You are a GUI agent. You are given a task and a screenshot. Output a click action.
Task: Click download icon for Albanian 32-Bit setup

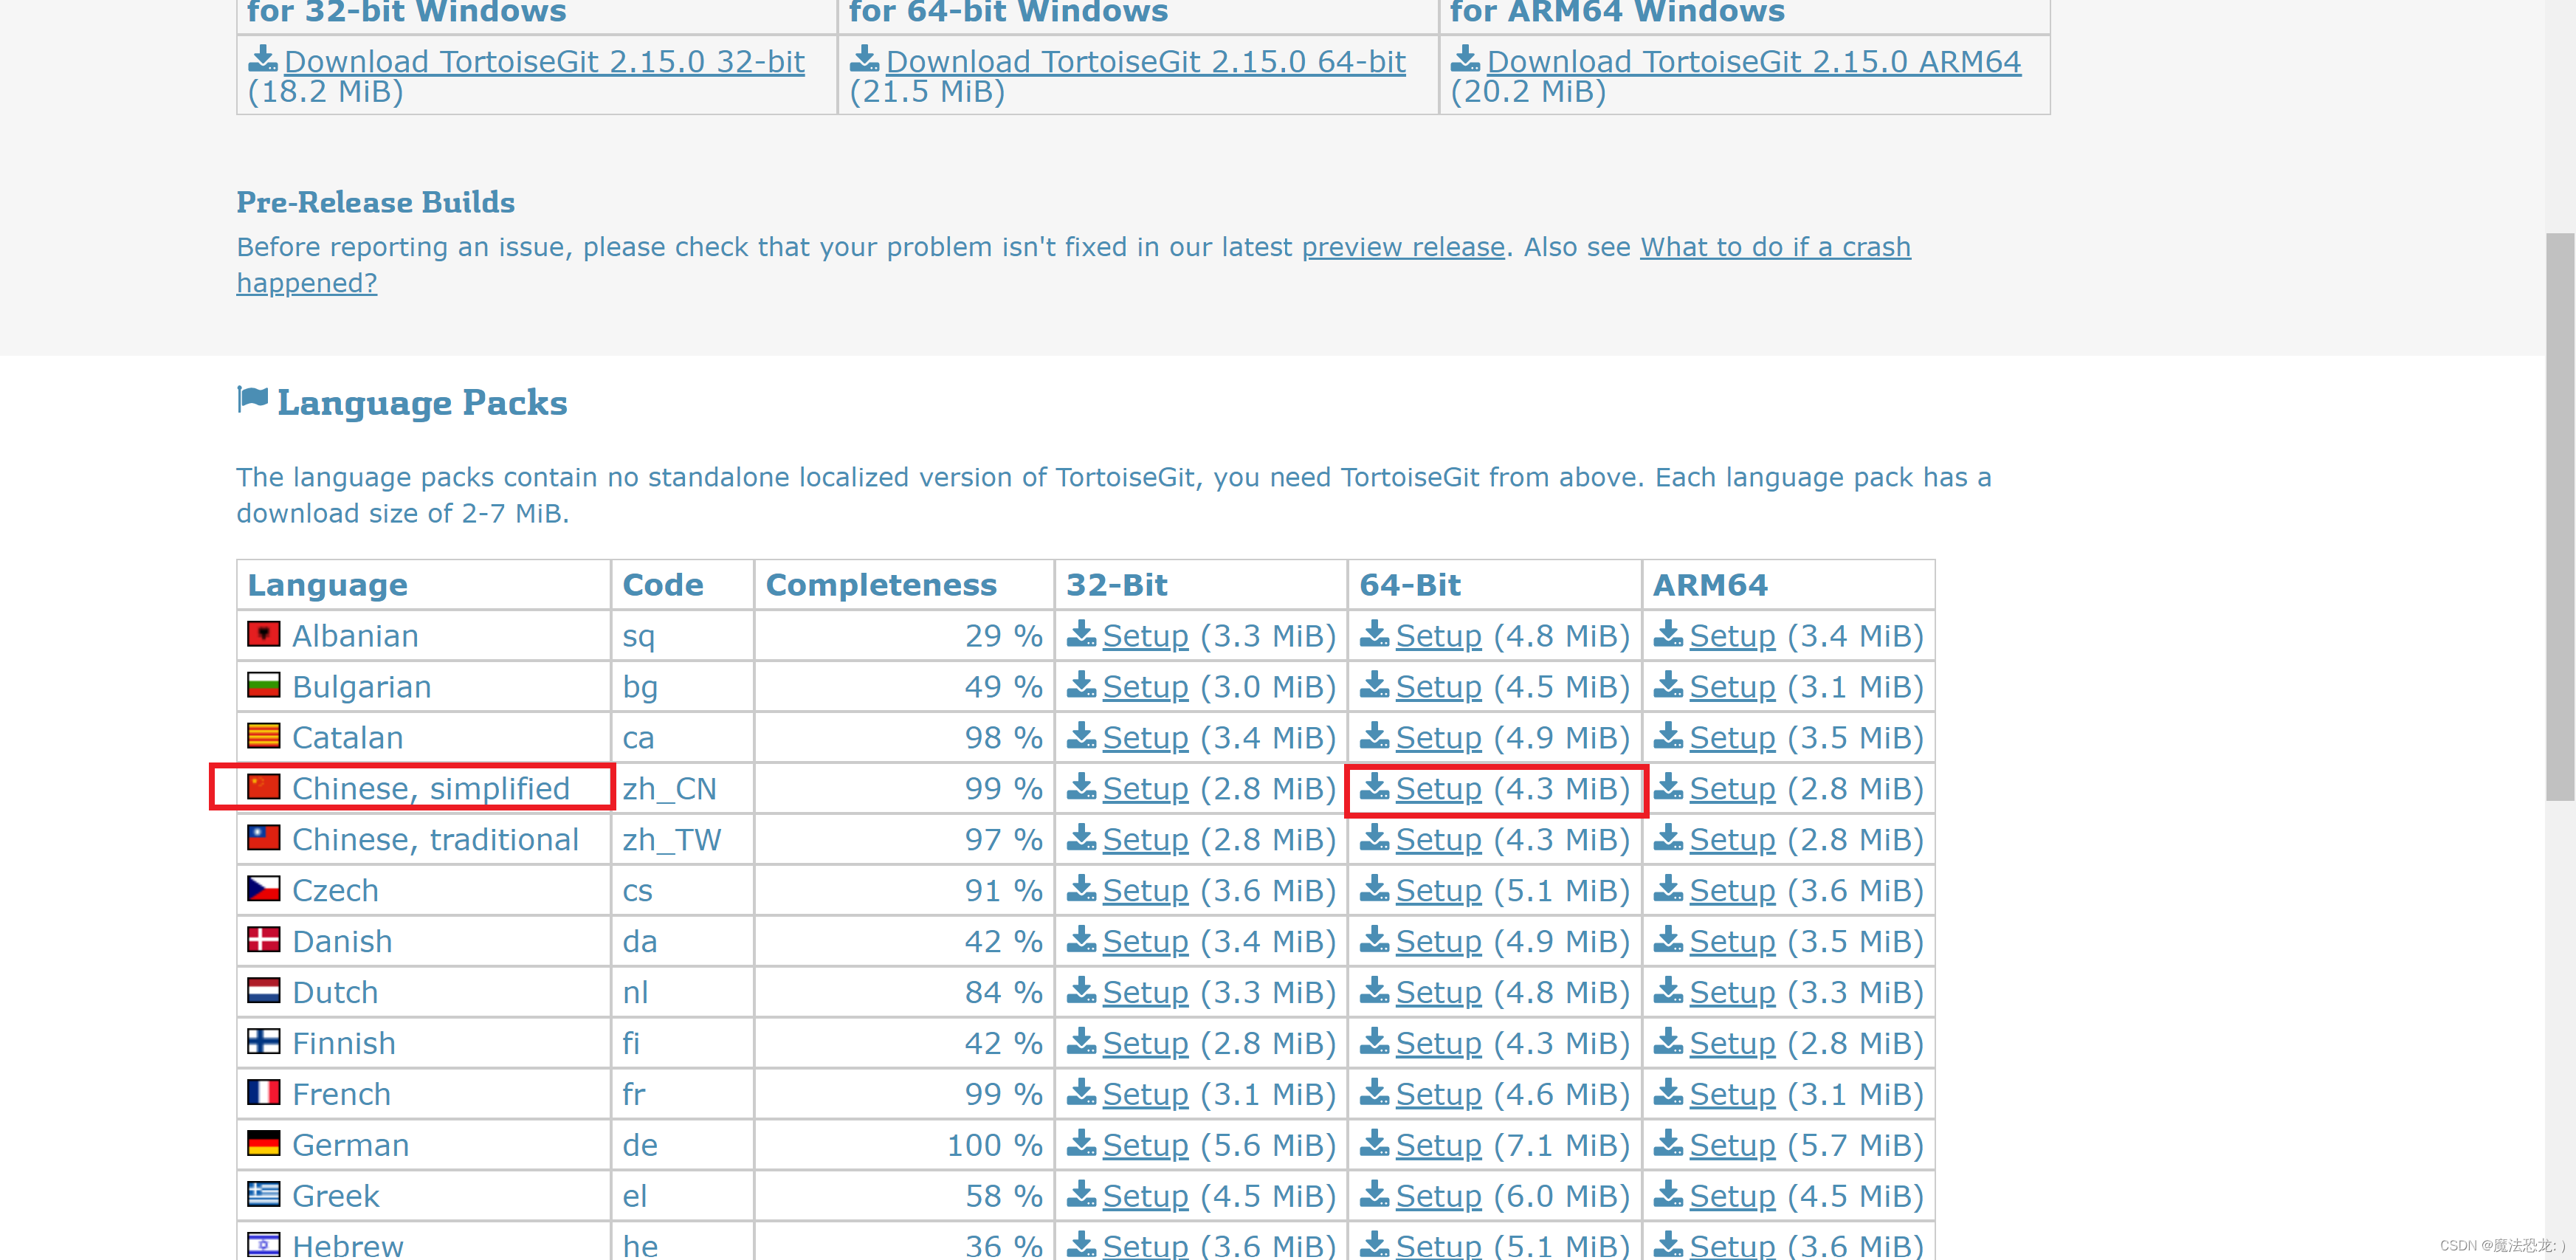(x=1081, y=634)
